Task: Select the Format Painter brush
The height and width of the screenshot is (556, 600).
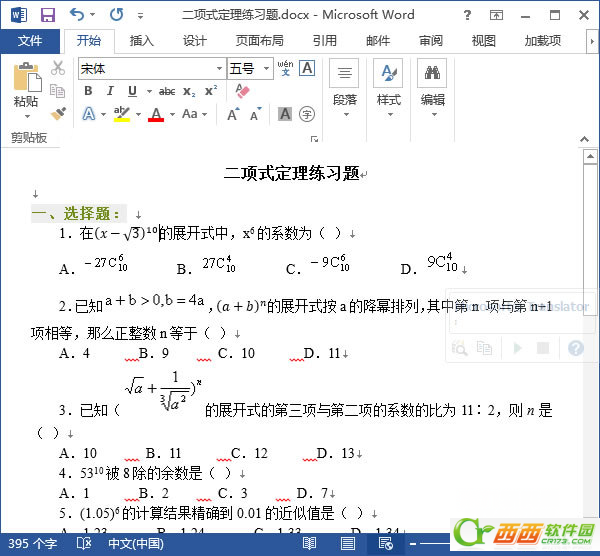Action: pos(58,113)
